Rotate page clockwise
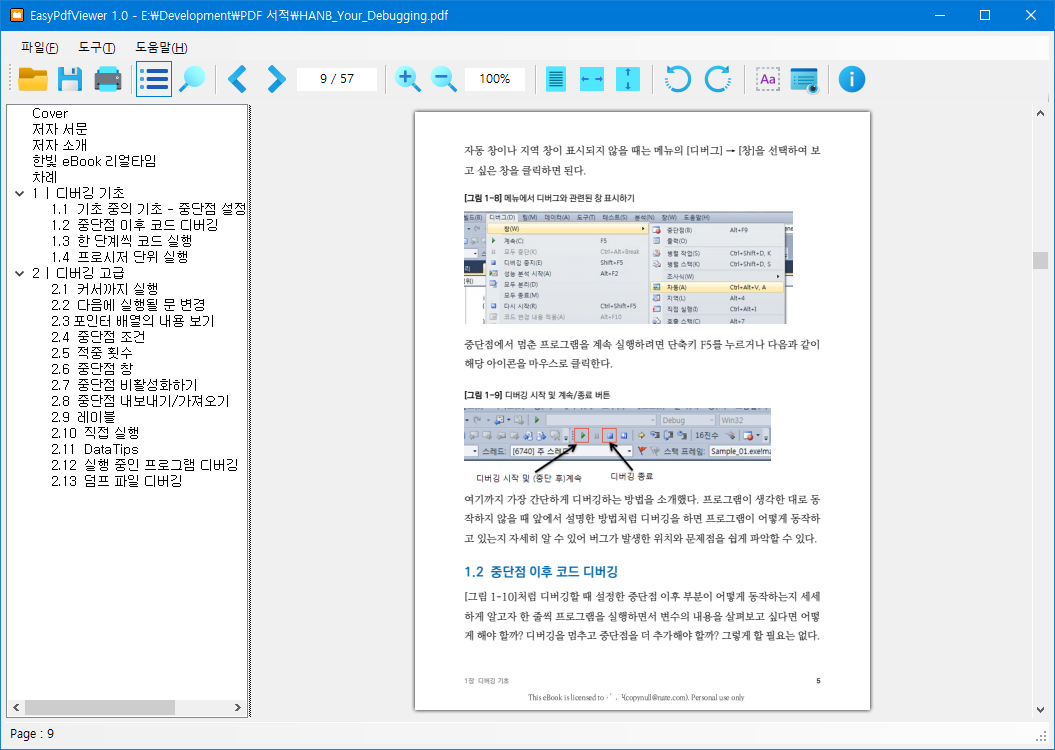The height and width of the screenshot is (750, 1055). point(718,79)
